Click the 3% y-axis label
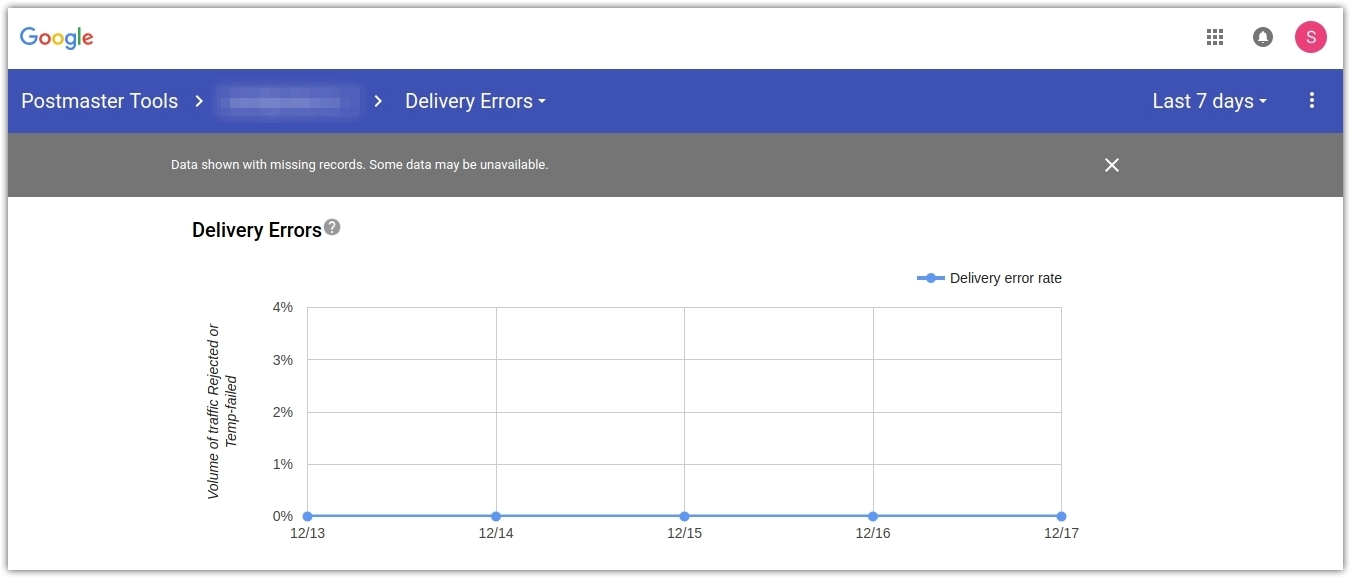This screenshot has width=1351, height=578. point(283,359)
